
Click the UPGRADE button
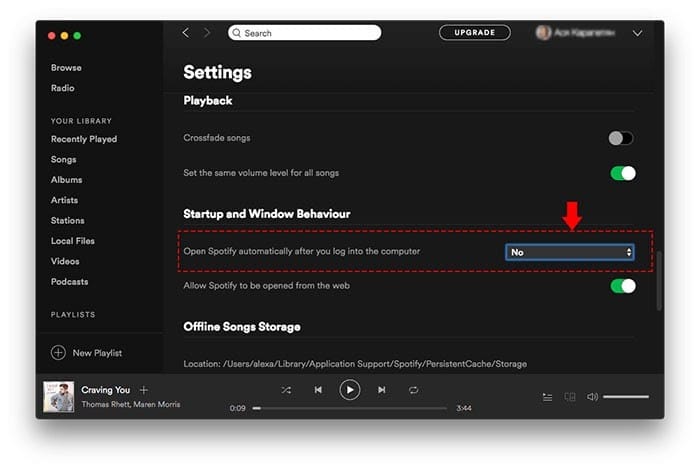click(x=475, y=33)
